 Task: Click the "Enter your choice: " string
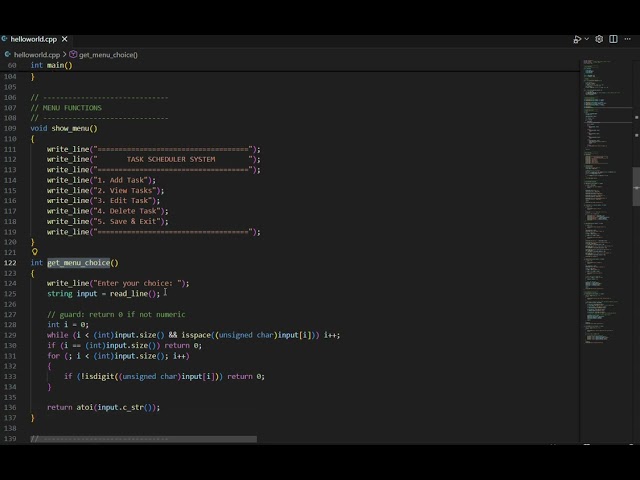tap(137, 283)
